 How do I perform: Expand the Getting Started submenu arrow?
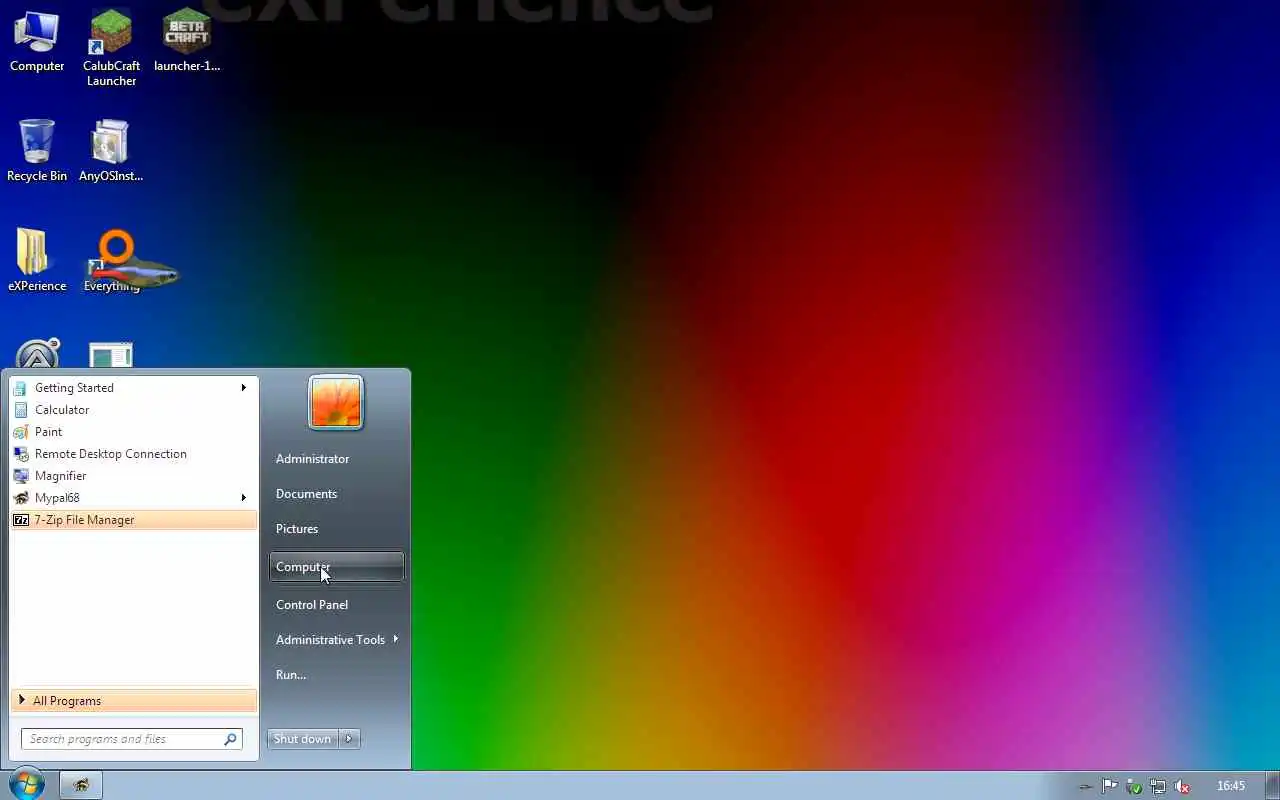[243, 388]
